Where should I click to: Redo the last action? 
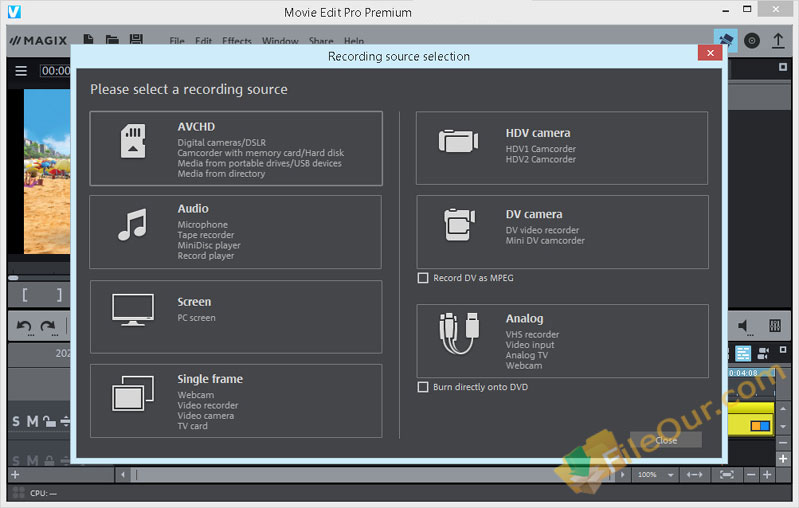48,326
